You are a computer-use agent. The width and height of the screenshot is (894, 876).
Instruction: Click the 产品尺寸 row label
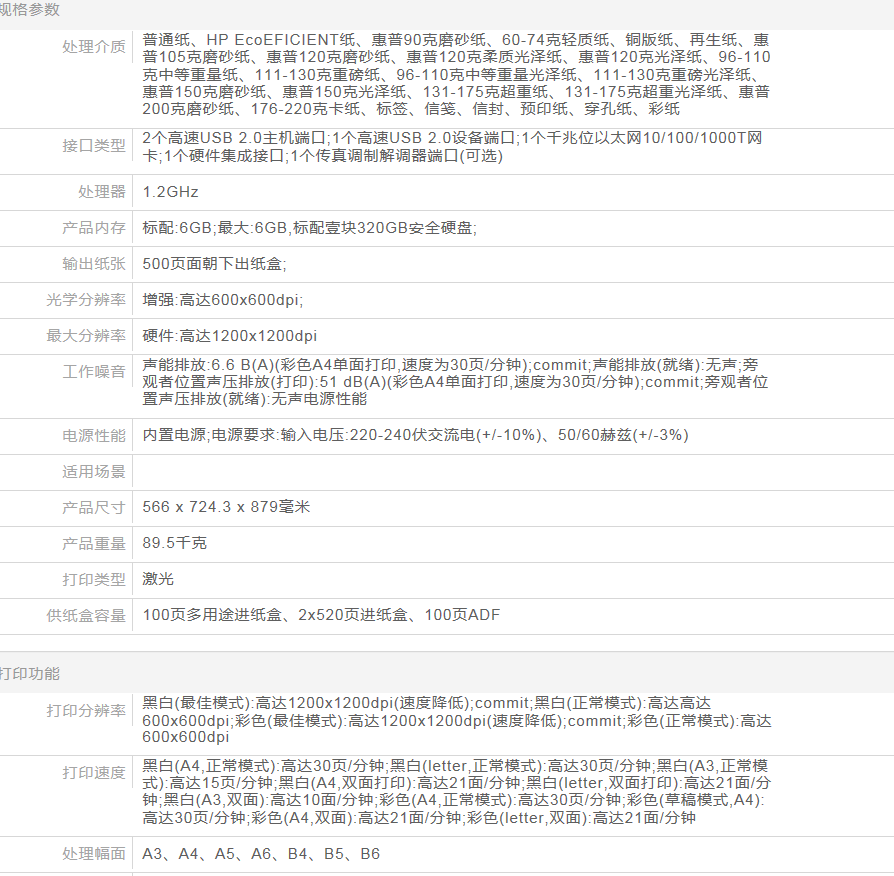[x=94, y=507]
